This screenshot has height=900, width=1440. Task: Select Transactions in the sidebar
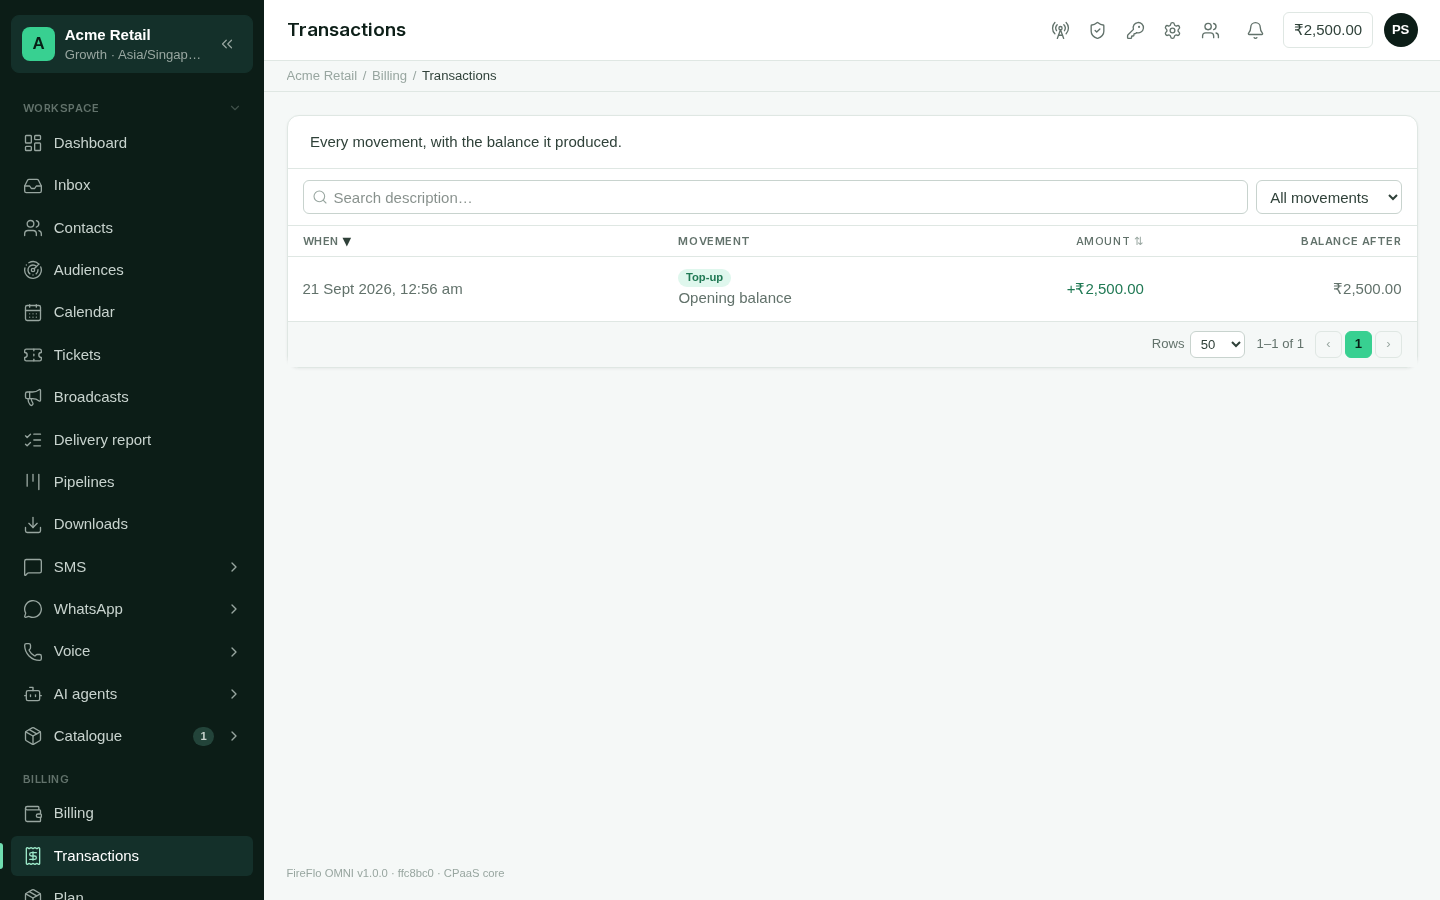tap(132, 856)
